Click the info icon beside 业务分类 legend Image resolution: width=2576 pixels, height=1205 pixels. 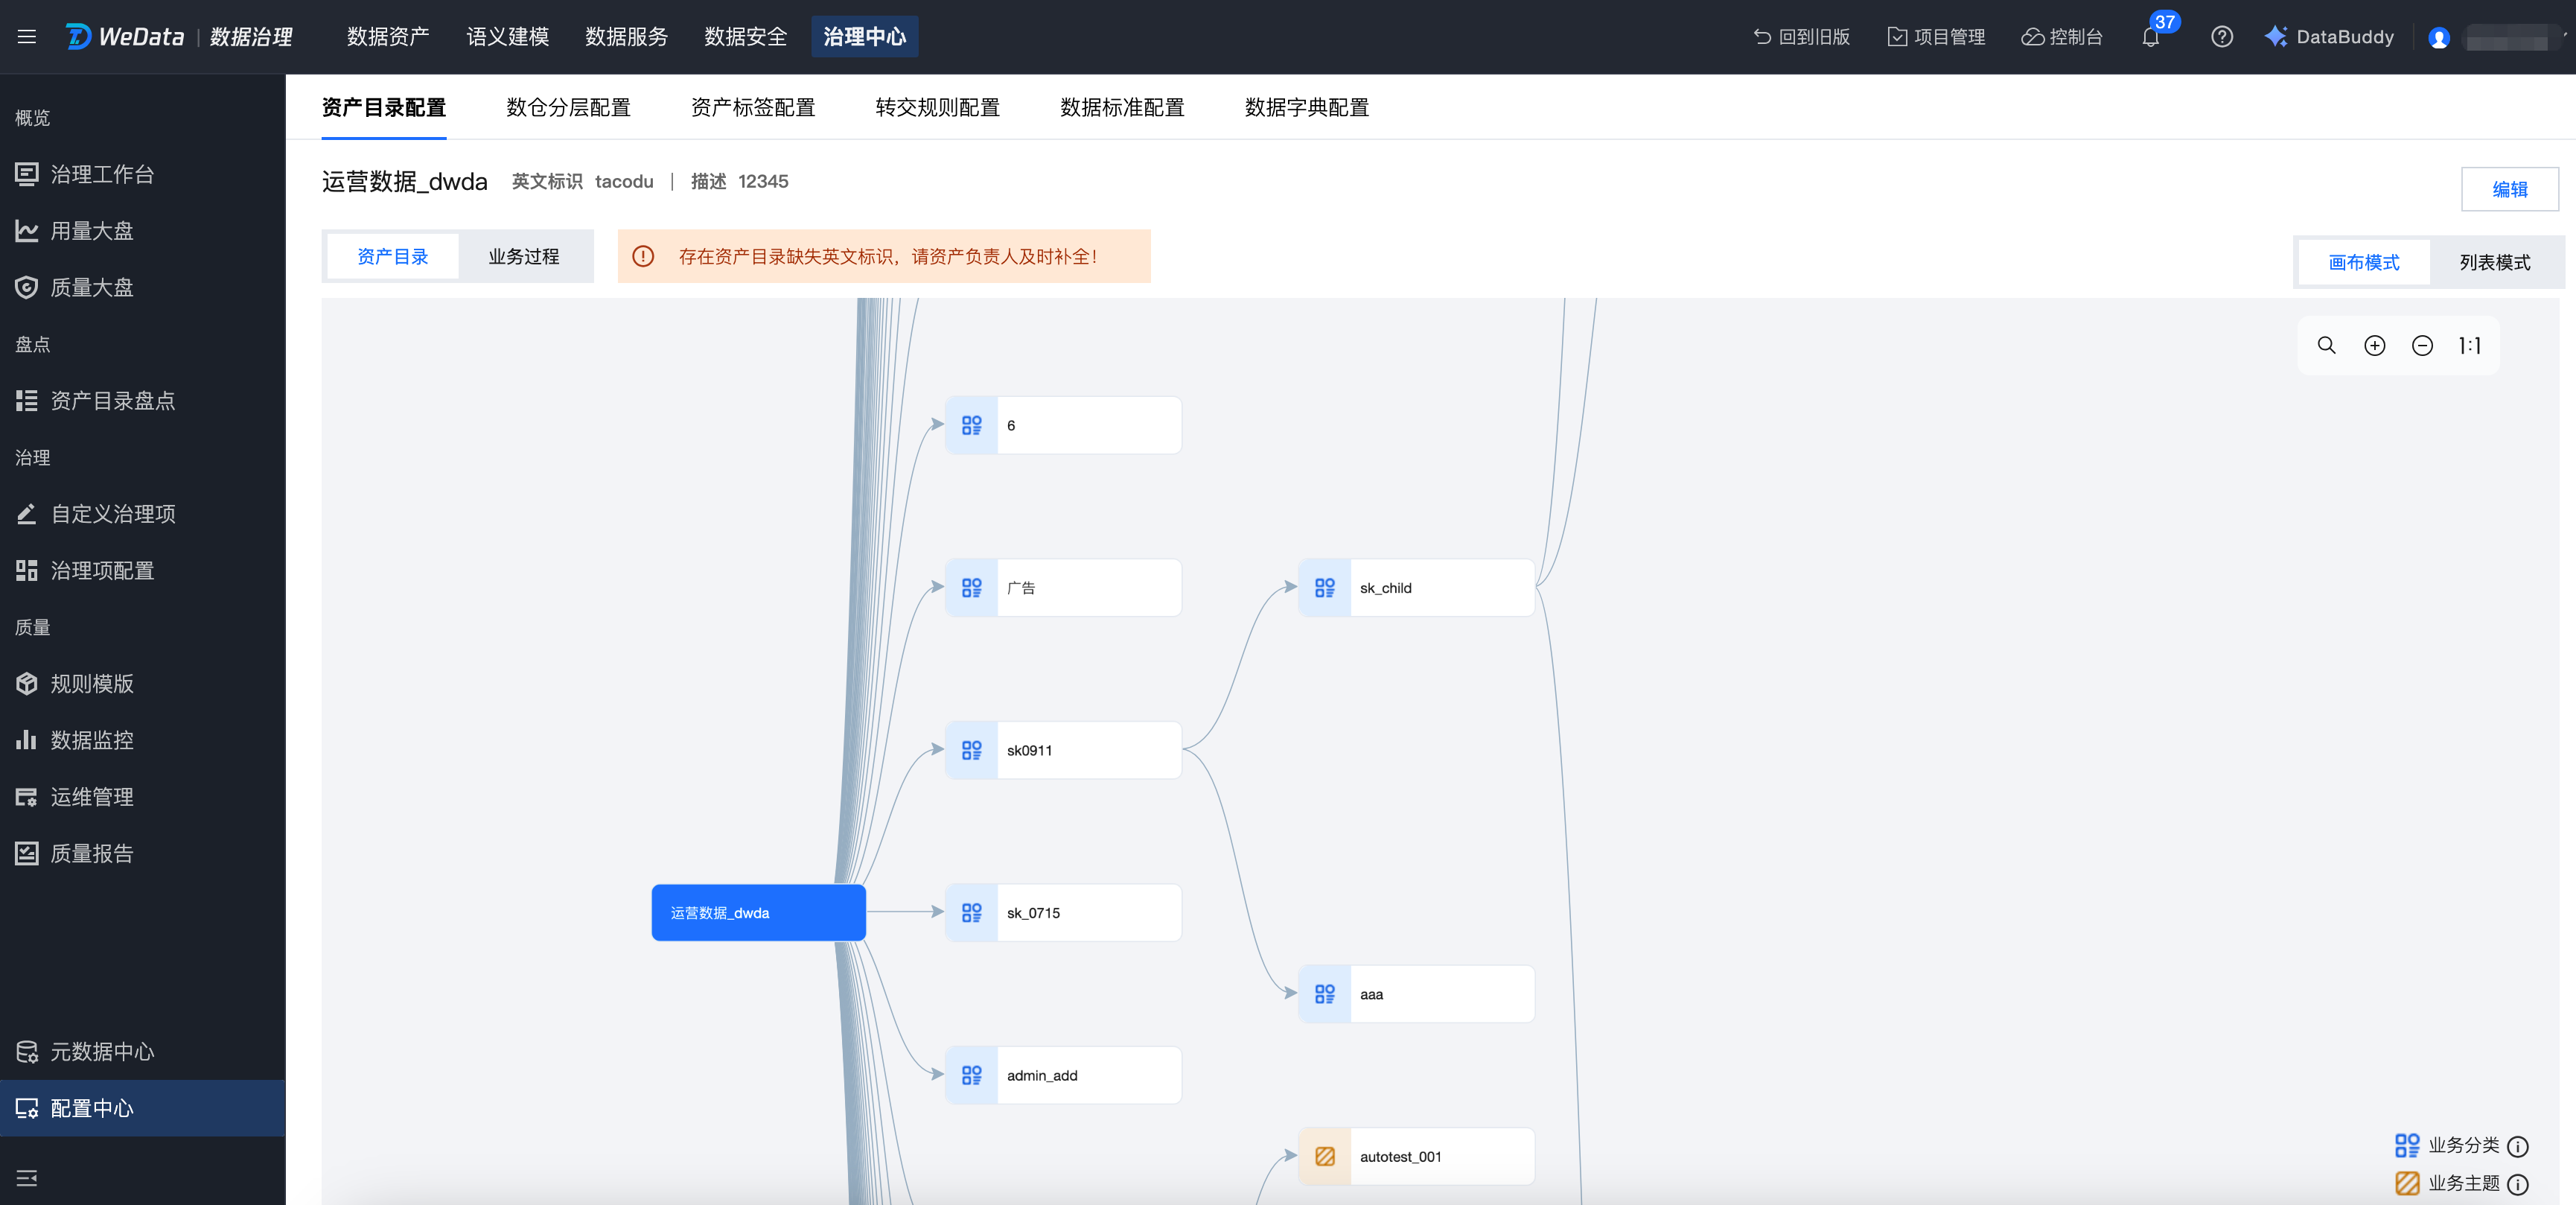[x=2517, y=1146]
